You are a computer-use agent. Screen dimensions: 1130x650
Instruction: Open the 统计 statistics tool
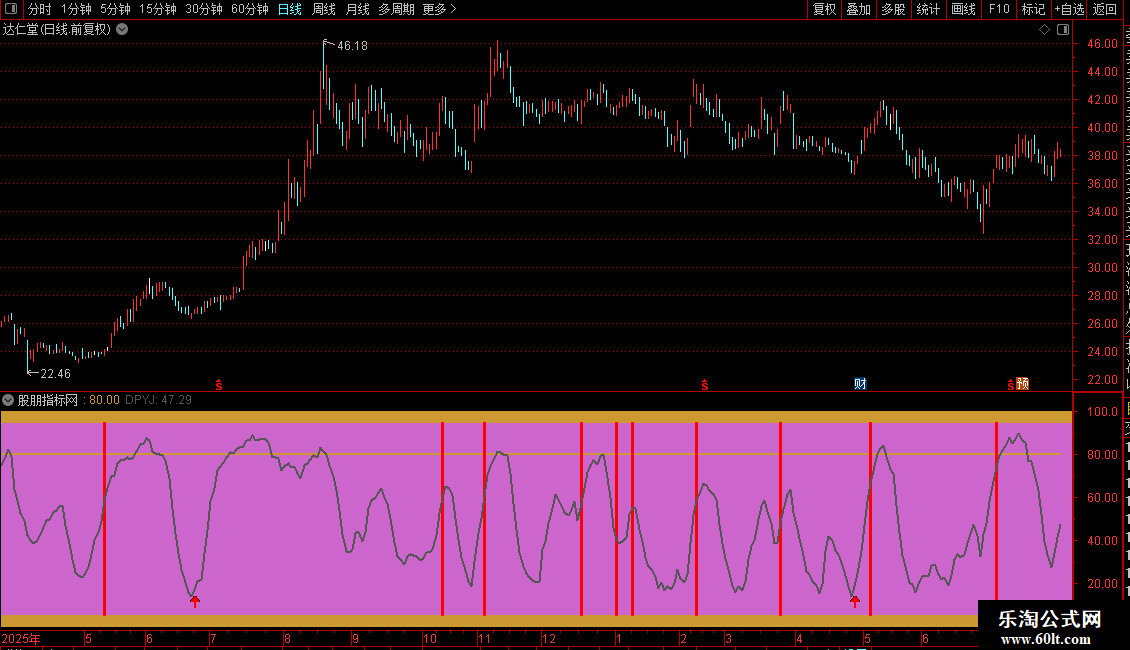pyautogui.click(x=928, y=9)
